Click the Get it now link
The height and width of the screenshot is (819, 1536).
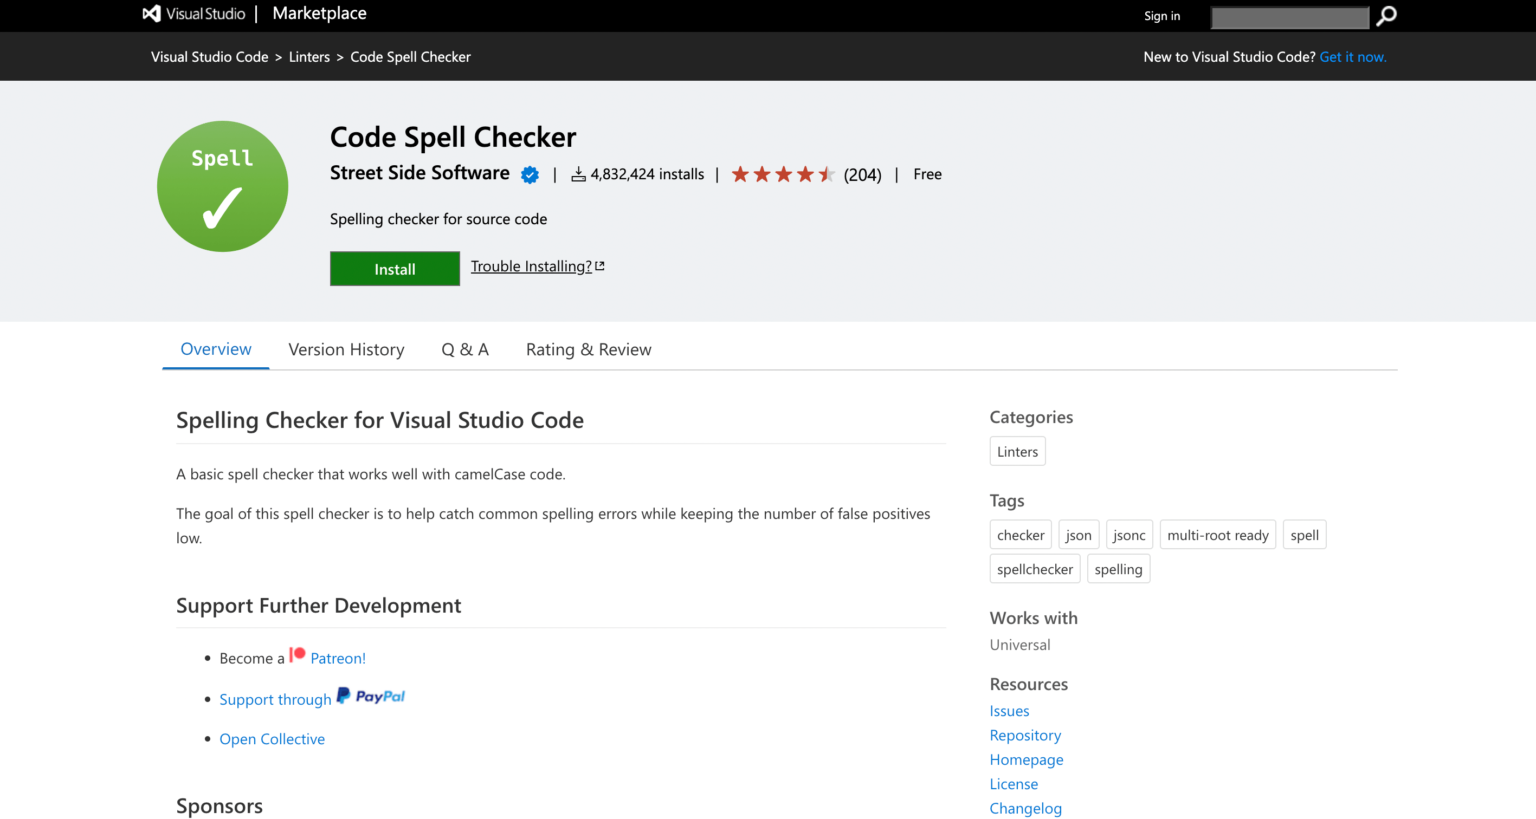click(x=1353, y=57)
